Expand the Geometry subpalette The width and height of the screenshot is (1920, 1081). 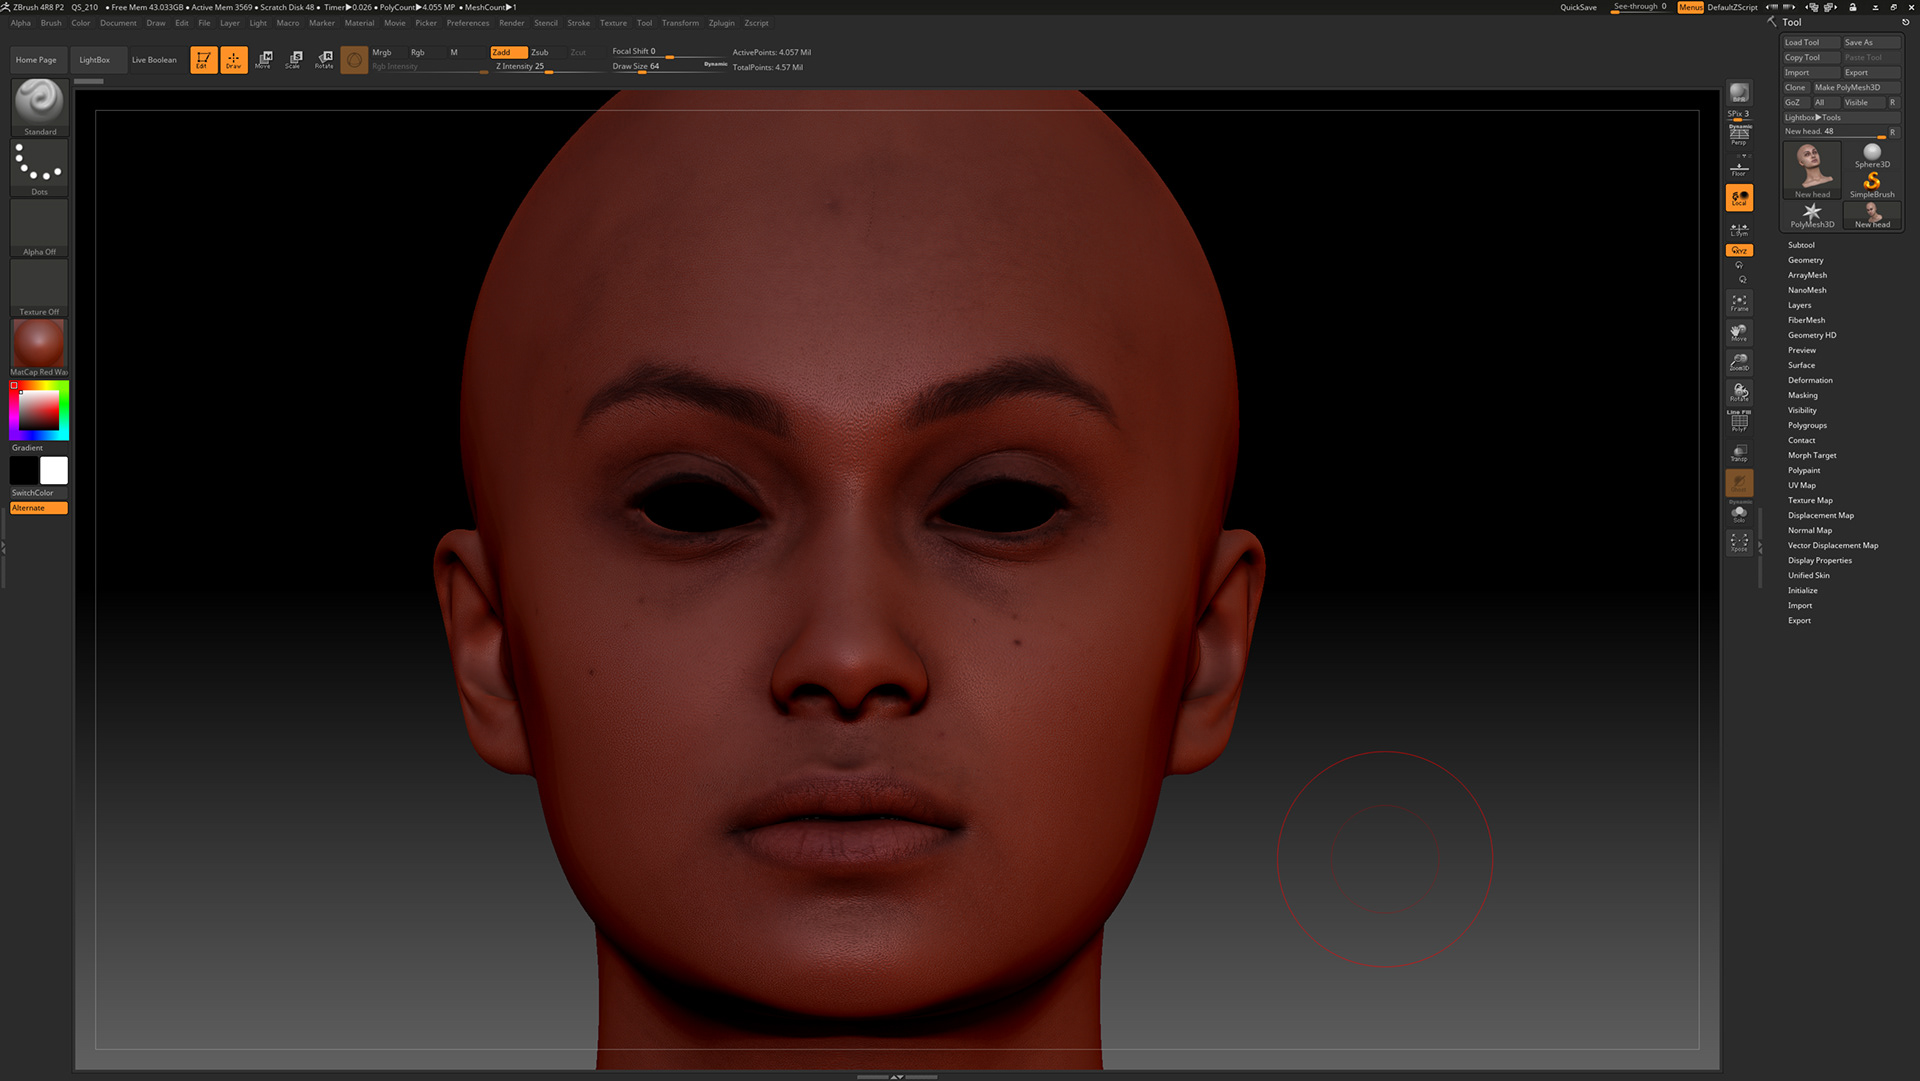(x=1805, y=260)
